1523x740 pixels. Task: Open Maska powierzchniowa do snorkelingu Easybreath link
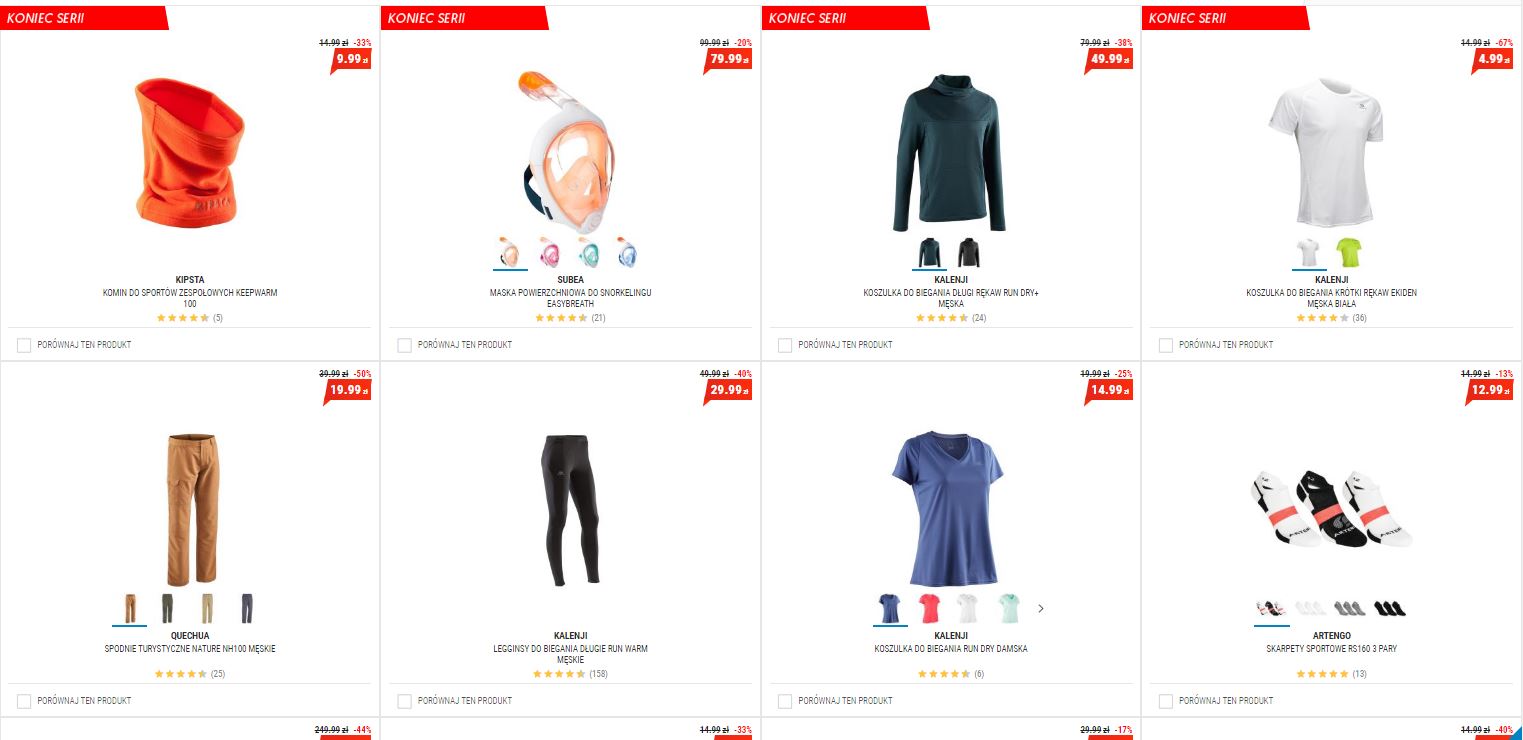point(570,298)
